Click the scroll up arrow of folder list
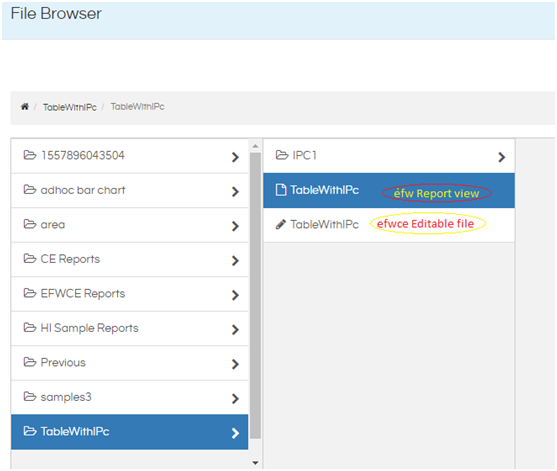557x471 pixels. [x=255, y=146]
